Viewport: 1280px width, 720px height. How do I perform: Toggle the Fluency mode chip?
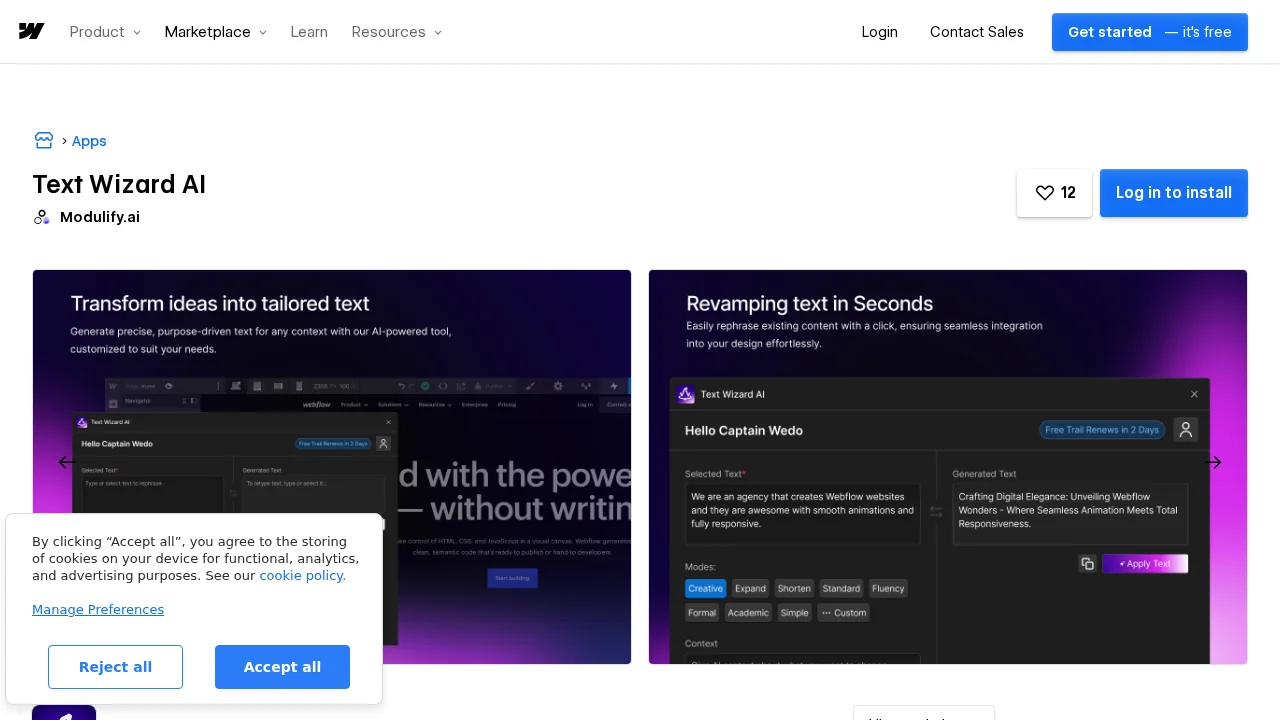pyautogui.click(x=888, y=588)
